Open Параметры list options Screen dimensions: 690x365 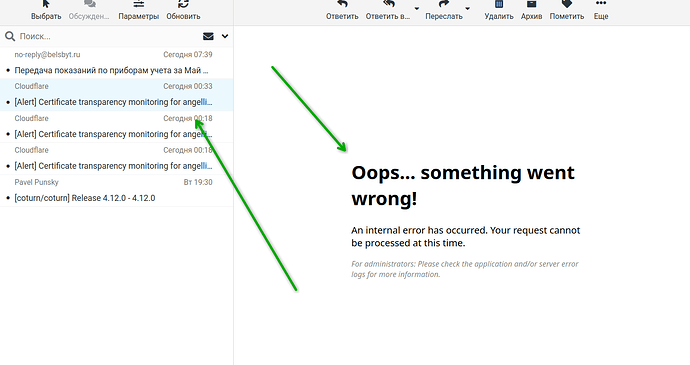click(x=139, y=10)
